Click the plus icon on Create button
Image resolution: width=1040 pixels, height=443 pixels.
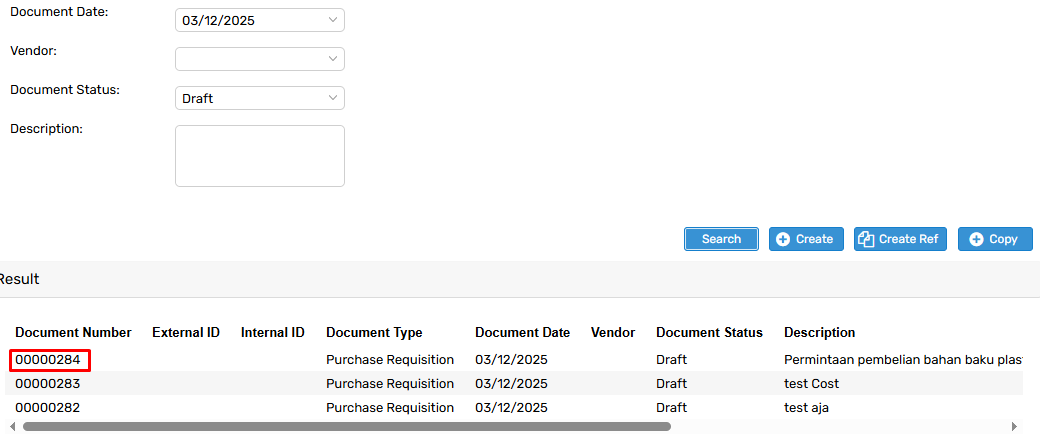pyautogui.click(x=783, y=239)
